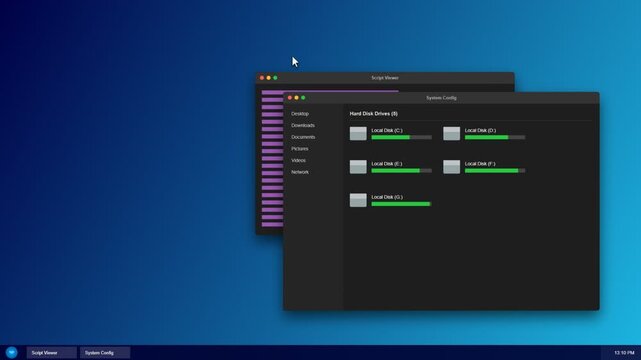Open Local Disk (F:) drive icon
Viewport: 641px width, 360px height.
coord(451,167)
